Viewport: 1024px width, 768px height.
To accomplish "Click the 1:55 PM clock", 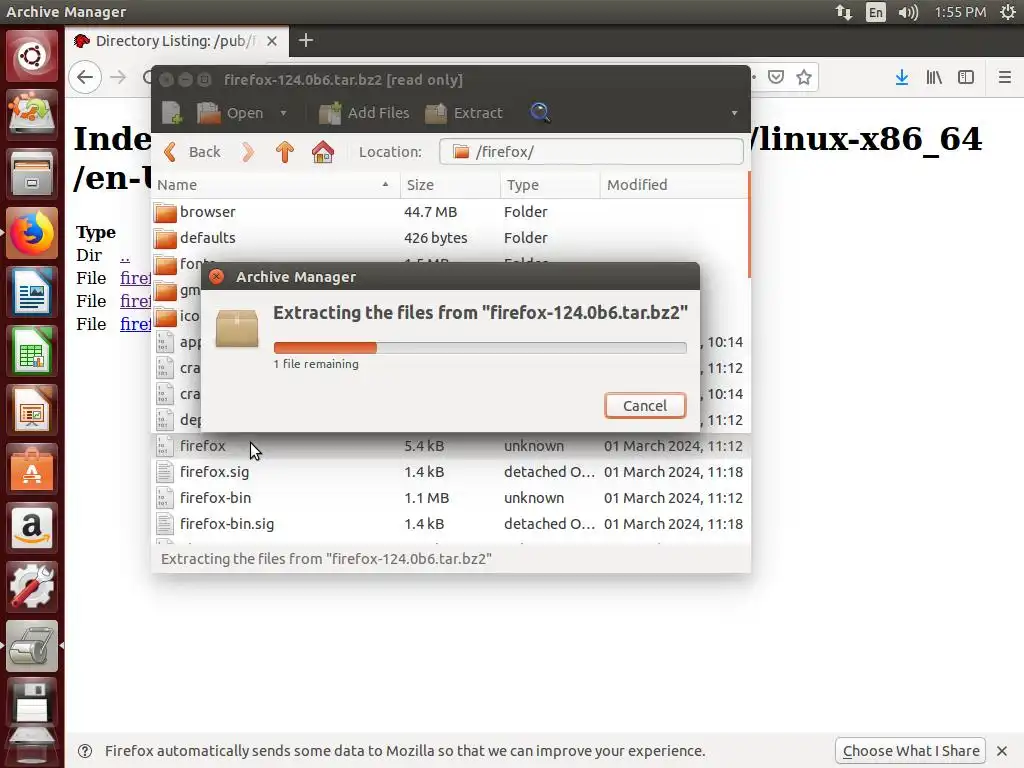I will (x=960, y=12).
